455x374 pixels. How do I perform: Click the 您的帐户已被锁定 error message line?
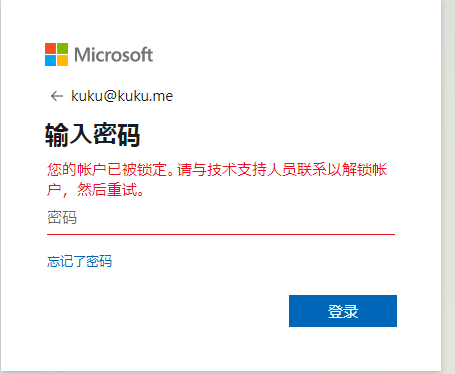click(x=217, y=170)
